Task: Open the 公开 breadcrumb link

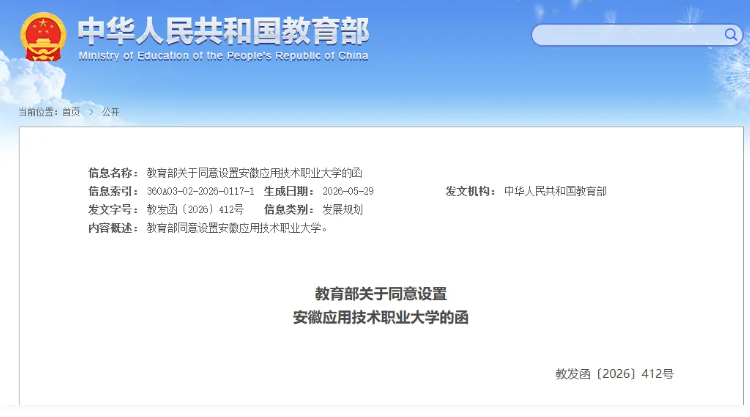Action: click(x=110, y=112)
